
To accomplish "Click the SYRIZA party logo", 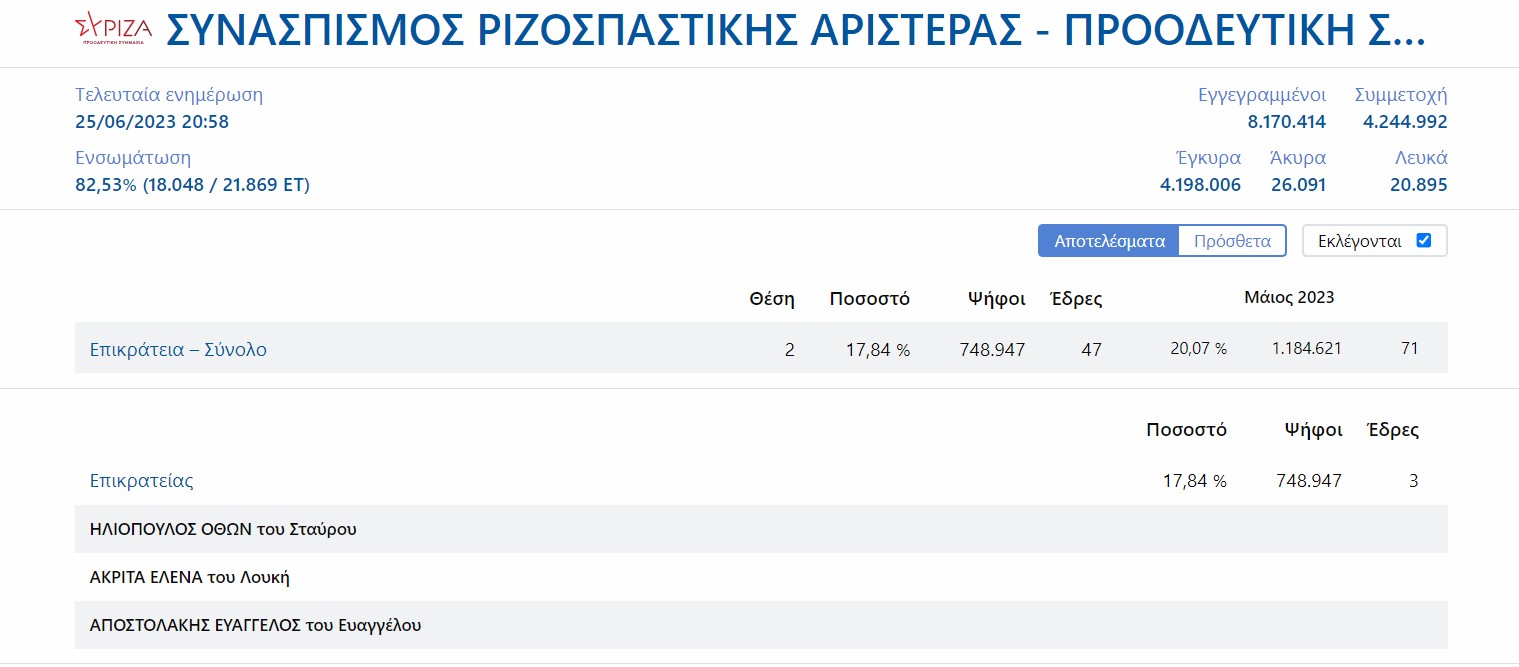I will 113,32.
